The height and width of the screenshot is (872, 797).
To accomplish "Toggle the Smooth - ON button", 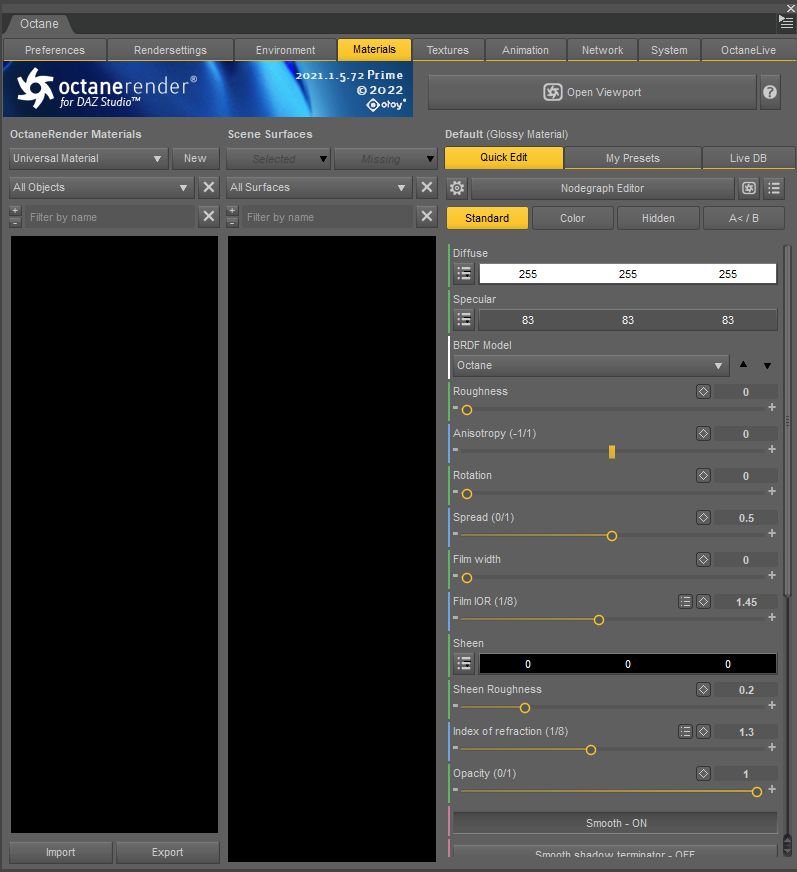I will point(615,823).
